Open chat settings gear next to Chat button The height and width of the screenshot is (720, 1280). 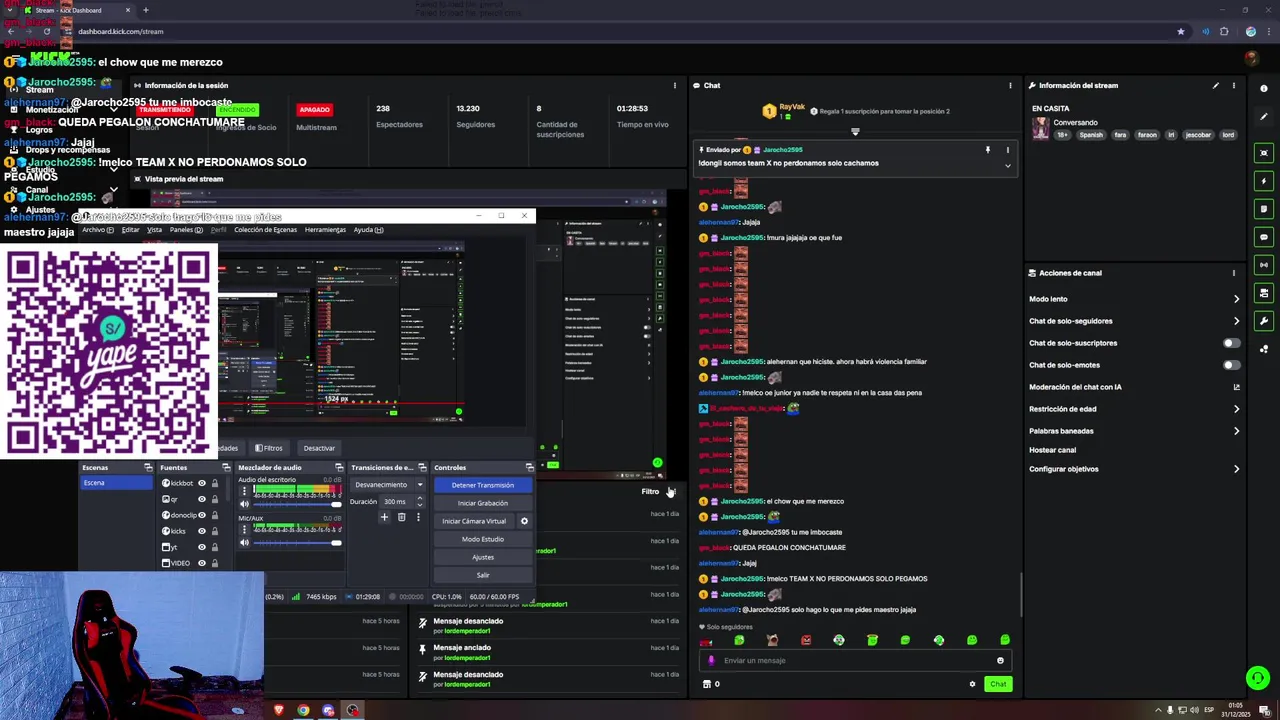[972, 684]
